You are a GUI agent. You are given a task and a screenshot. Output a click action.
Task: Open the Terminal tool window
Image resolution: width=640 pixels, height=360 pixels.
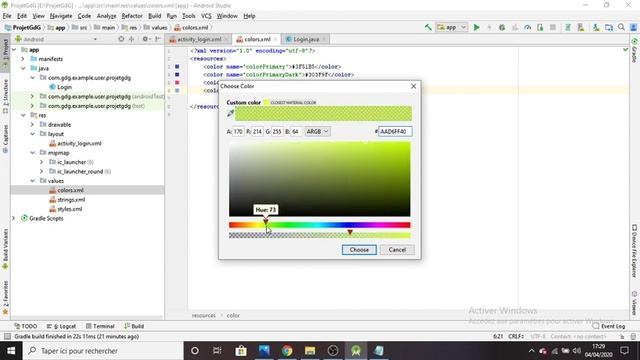100,326
